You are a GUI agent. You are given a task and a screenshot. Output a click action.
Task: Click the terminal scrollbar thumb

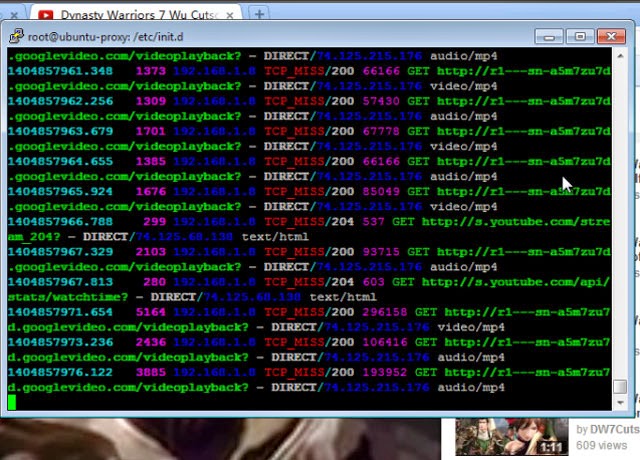pos(620,387)
